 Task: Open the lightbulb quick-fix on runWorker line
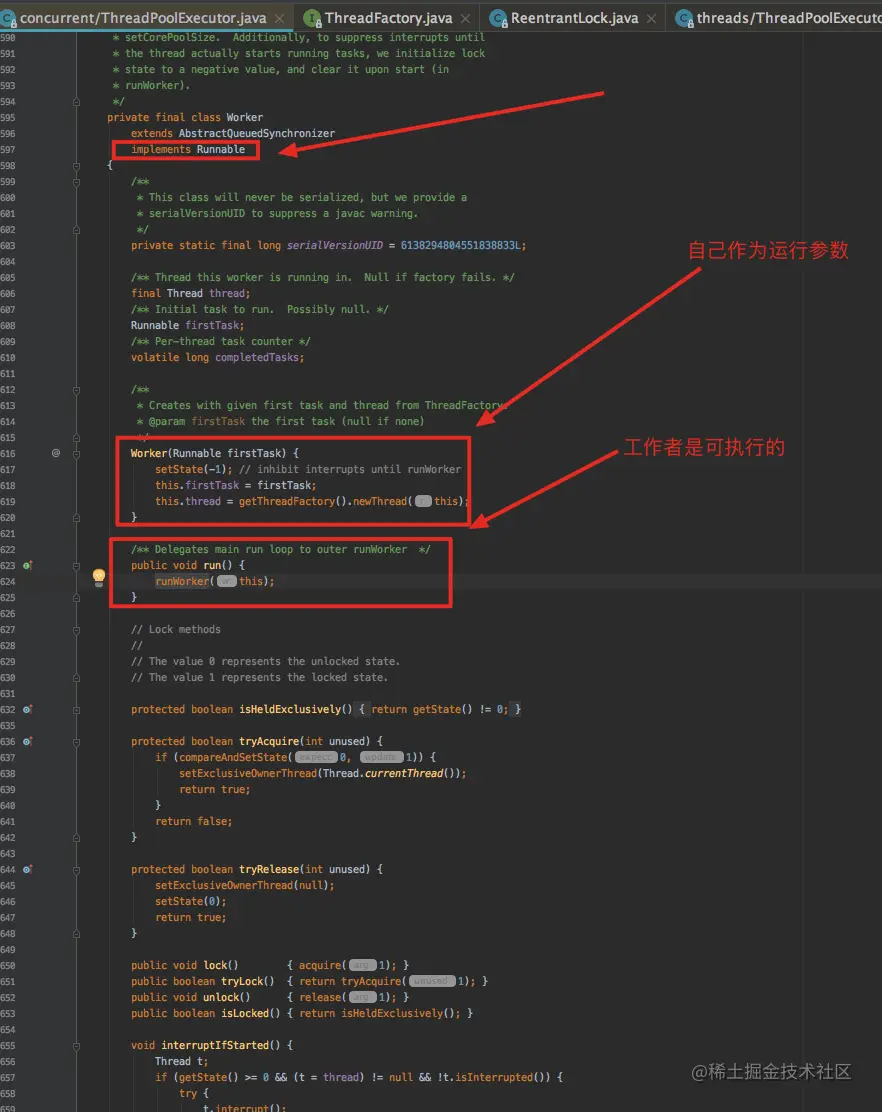[x=99, y=577]
